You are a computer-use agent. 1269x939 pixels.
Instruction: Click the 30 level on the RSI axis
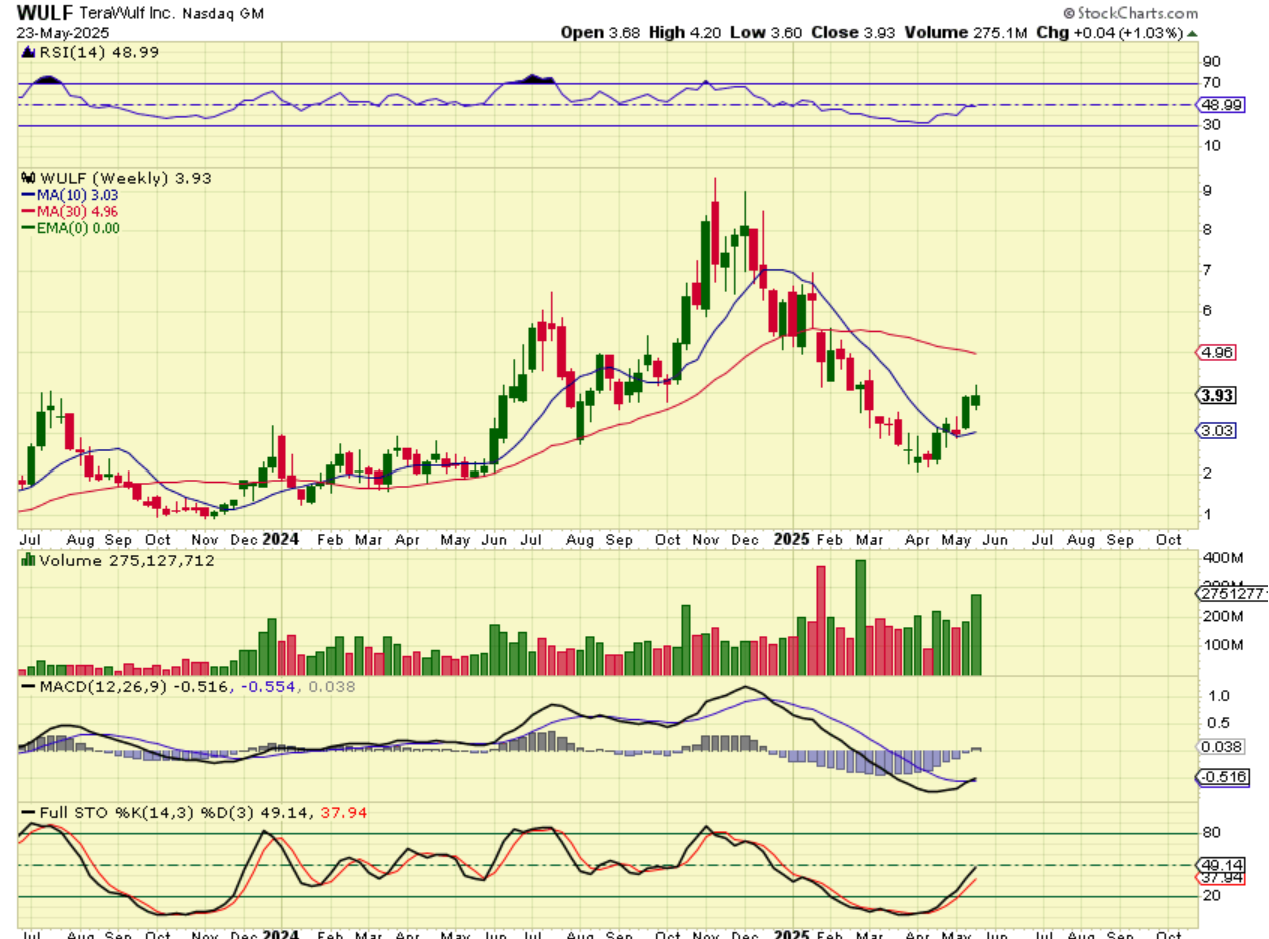(x=1211, y=125)
